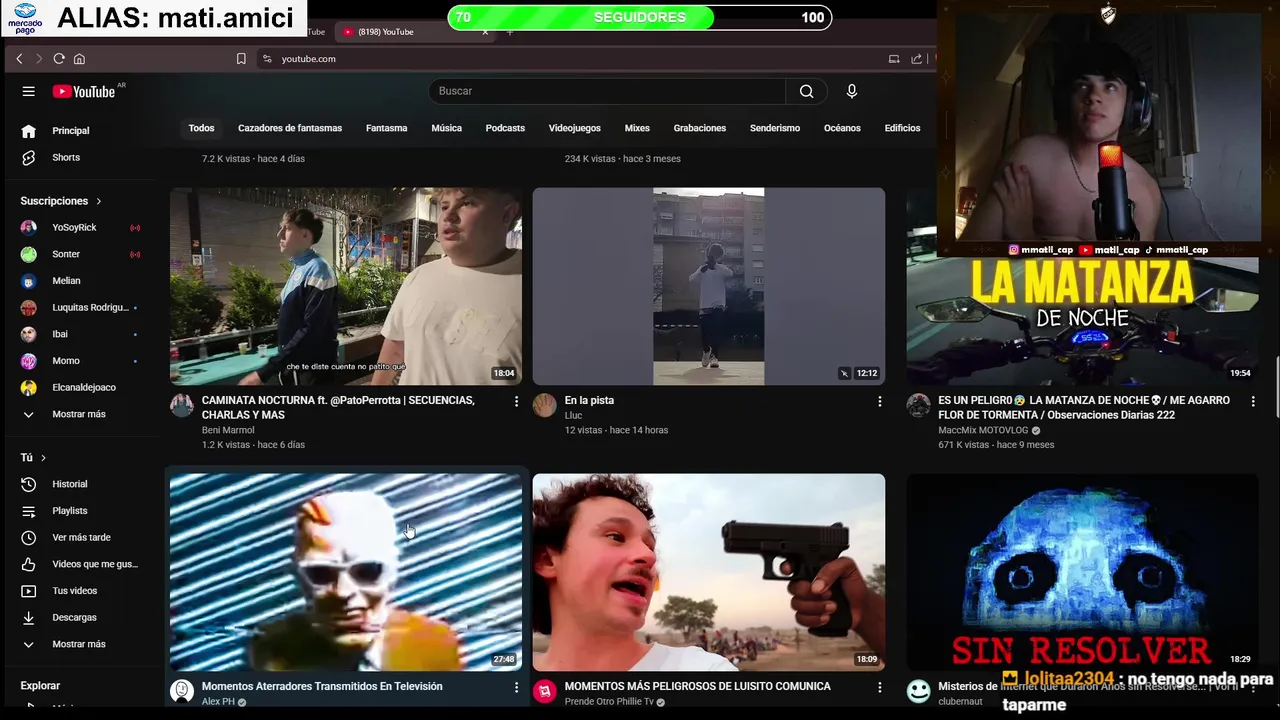The width and height of the screenshot is (1280, 720).
Task: Select the Todos filter chip
Action: 201,128
